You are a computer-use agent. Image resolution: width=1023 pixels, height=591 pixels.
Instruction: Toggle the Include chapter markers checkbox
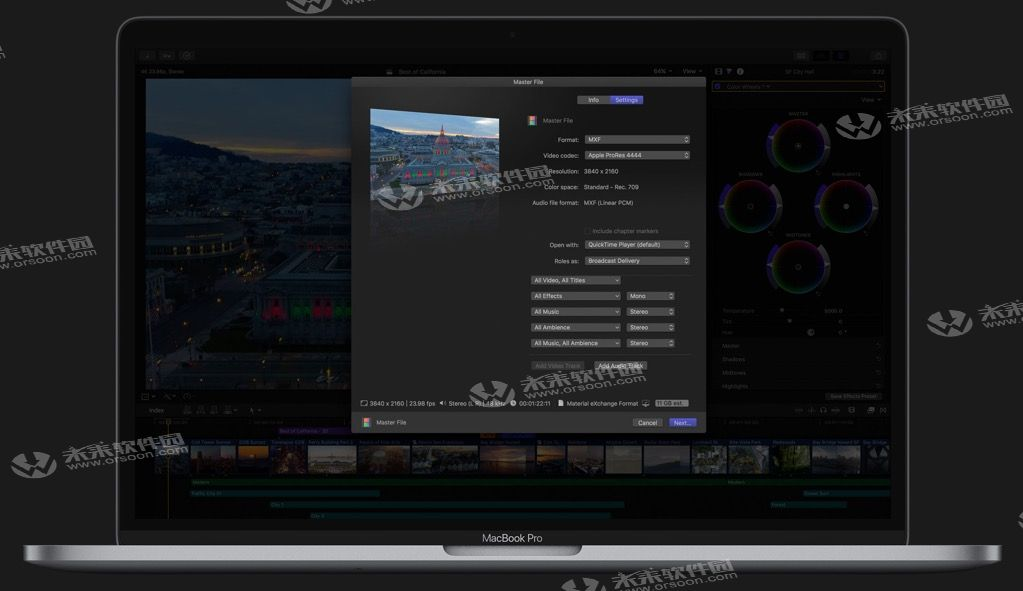pyautogui.click(x=588, y=231)
